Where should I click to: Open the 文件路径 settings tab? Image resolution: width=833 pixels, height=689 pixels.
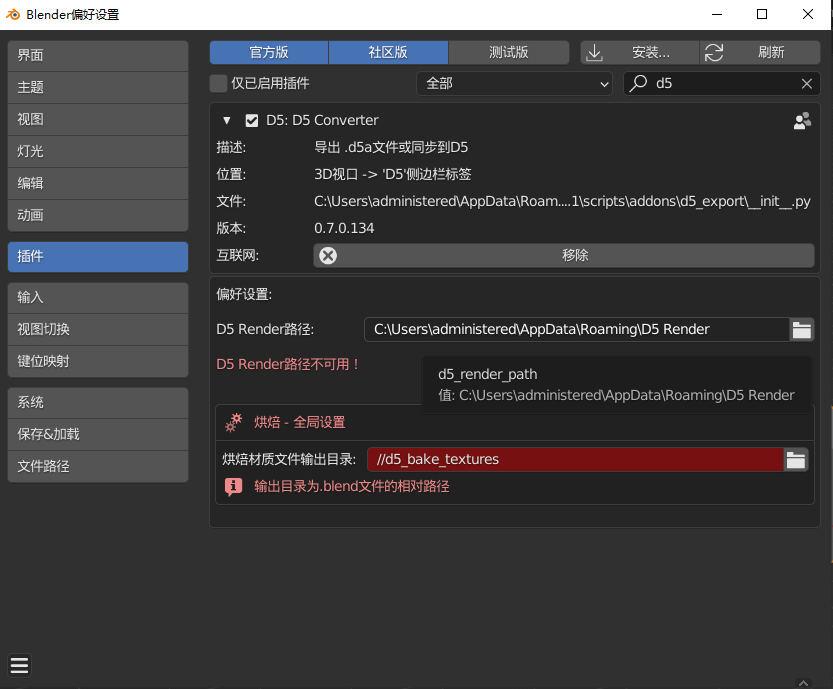pyautogui.click(x=98, y=466)
